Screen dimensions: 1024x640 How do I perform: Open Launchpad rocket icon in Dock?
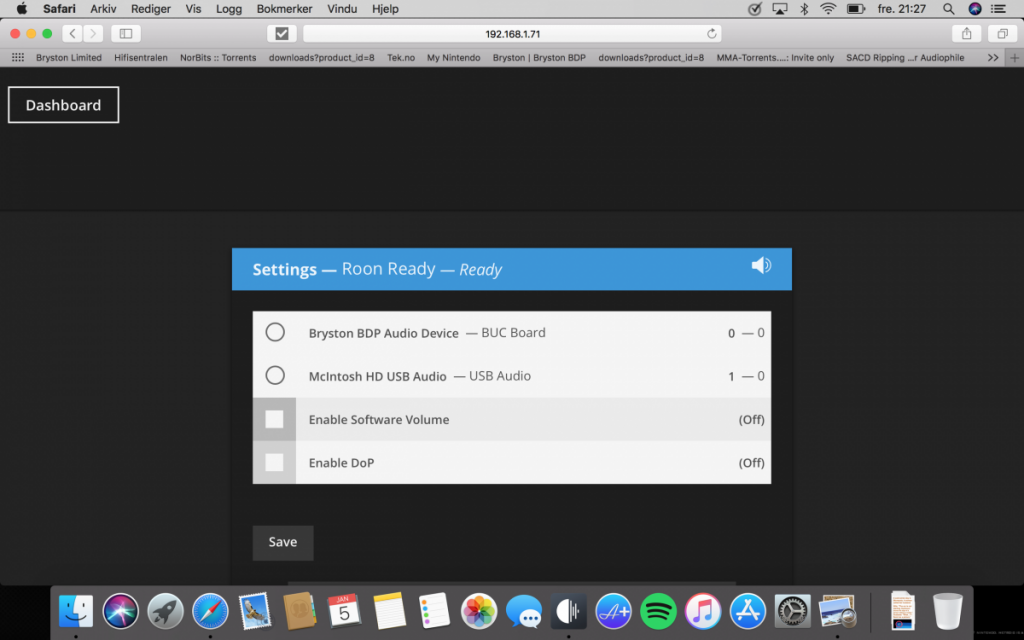pos(165,611)
